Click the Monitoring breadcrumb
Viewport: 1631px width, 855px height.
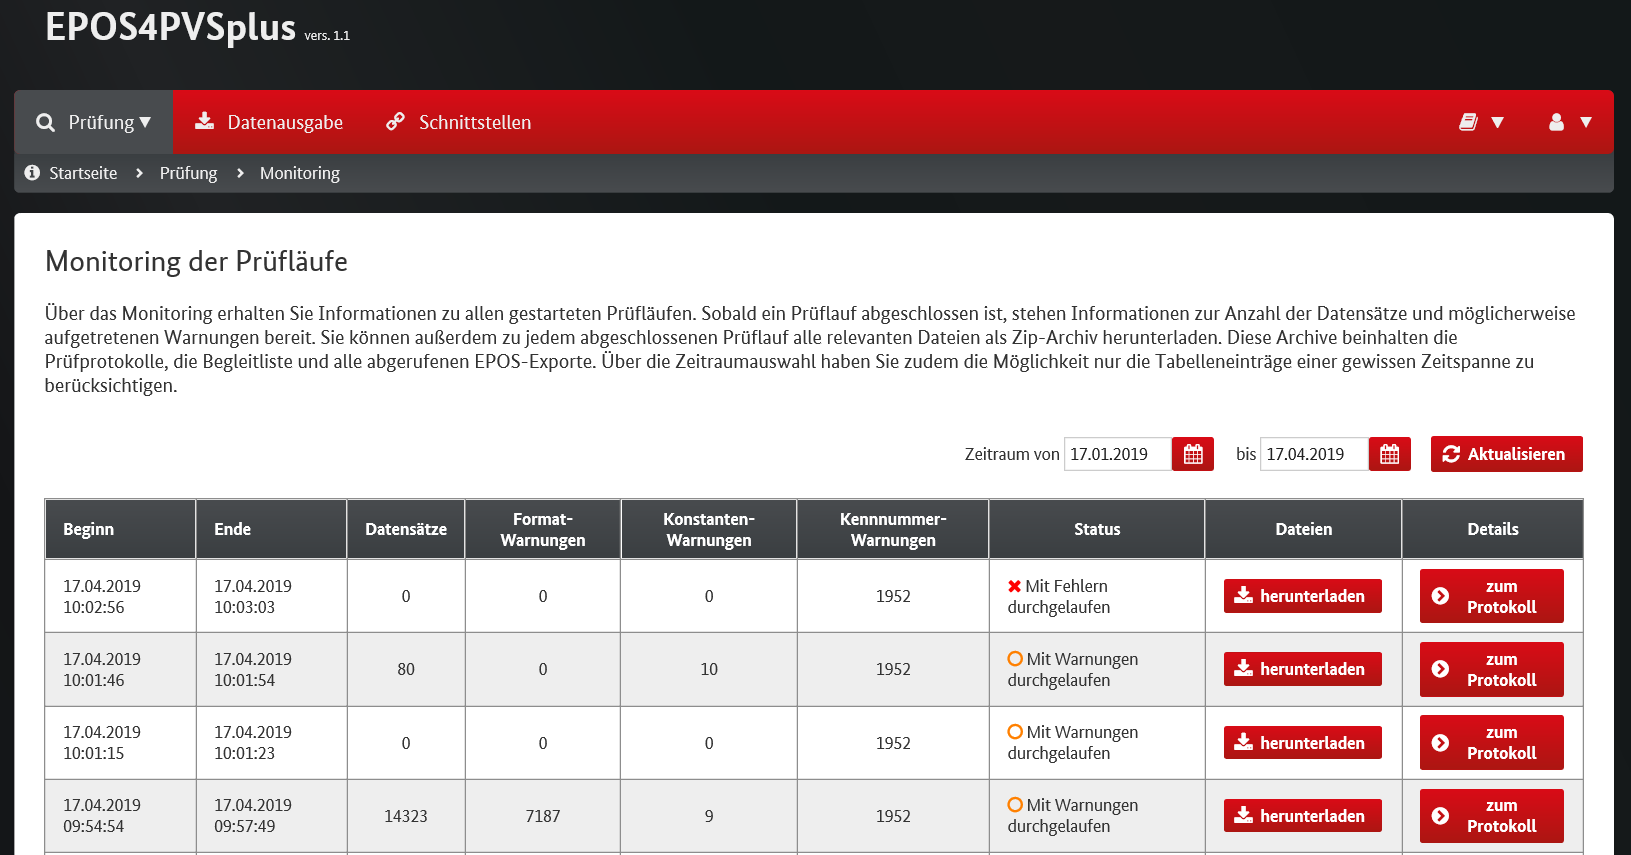(300, 173)
